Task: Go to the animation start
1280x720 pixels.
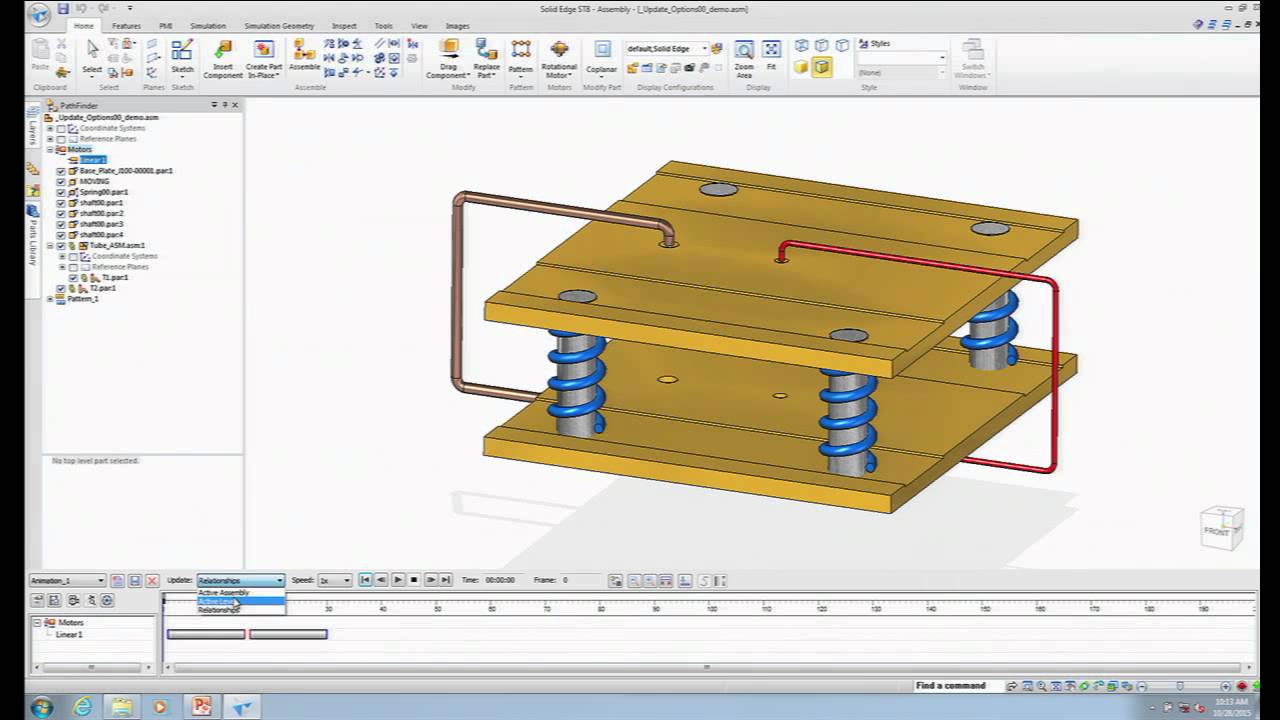Action: (x=365, y=580)
